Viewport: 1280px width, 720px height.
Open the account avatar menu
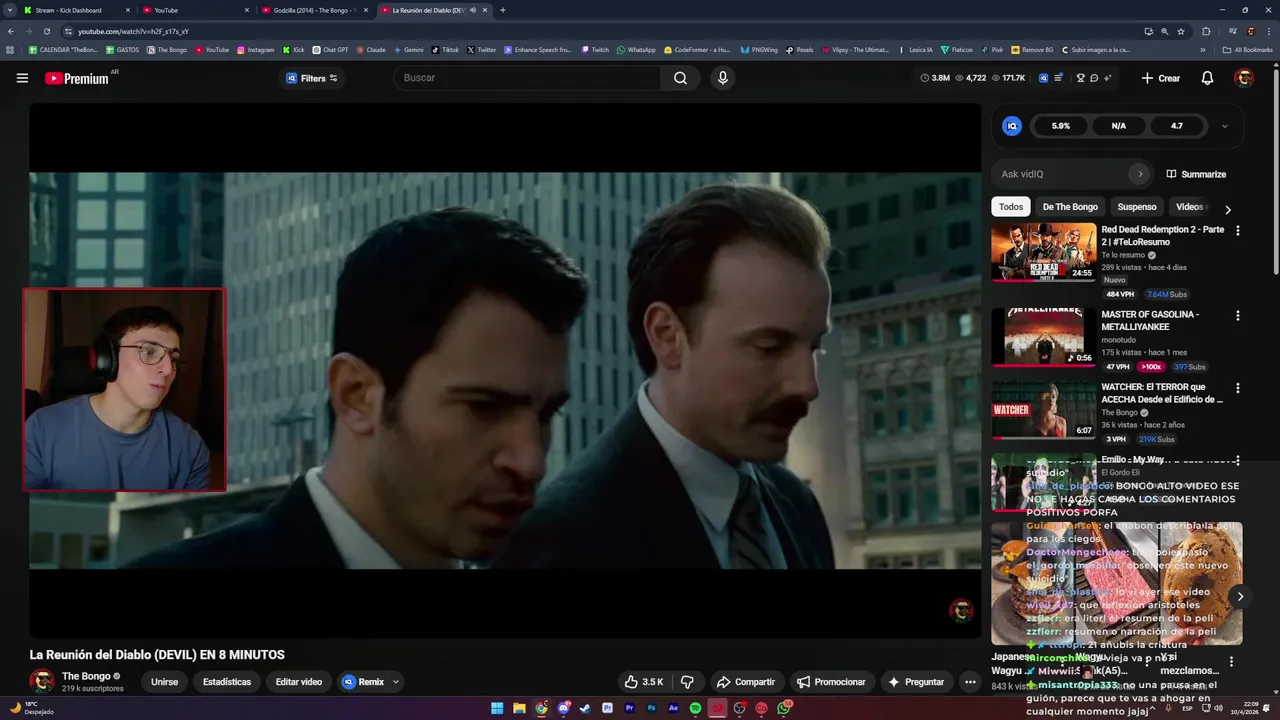point(1244,78)
